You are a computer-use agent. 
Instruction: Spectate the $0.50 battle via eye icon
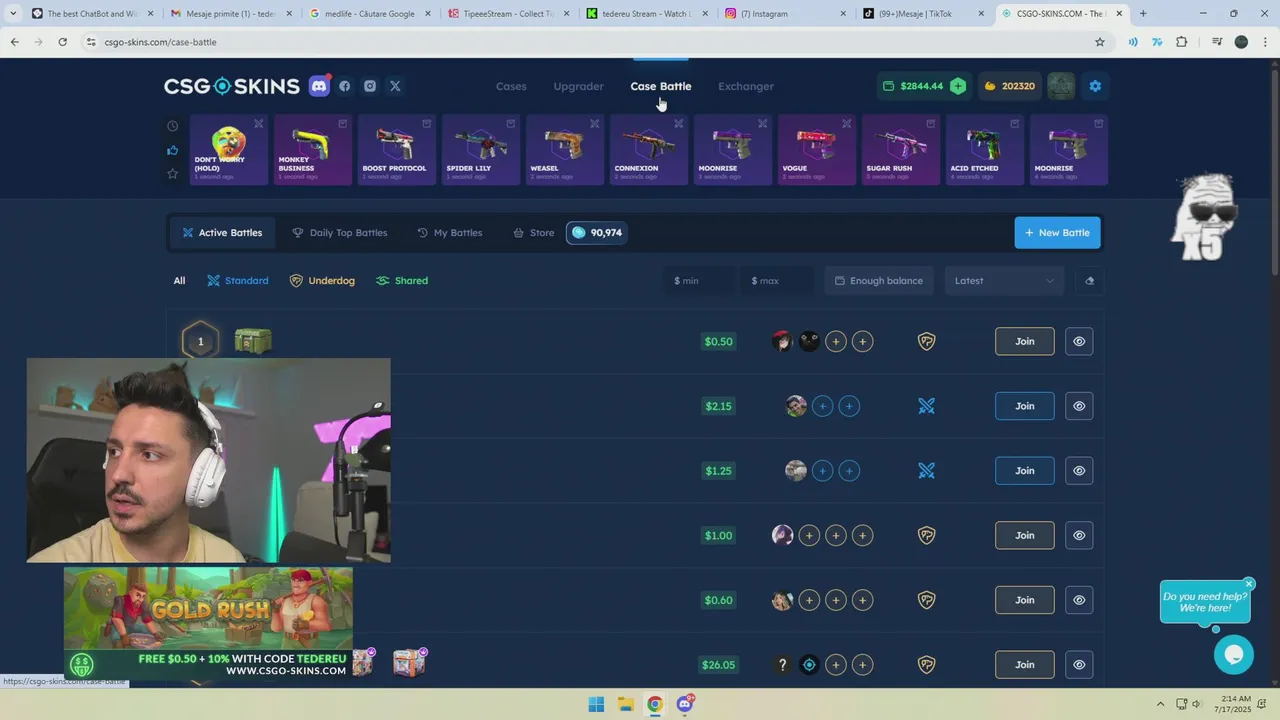pos(1079,341)
